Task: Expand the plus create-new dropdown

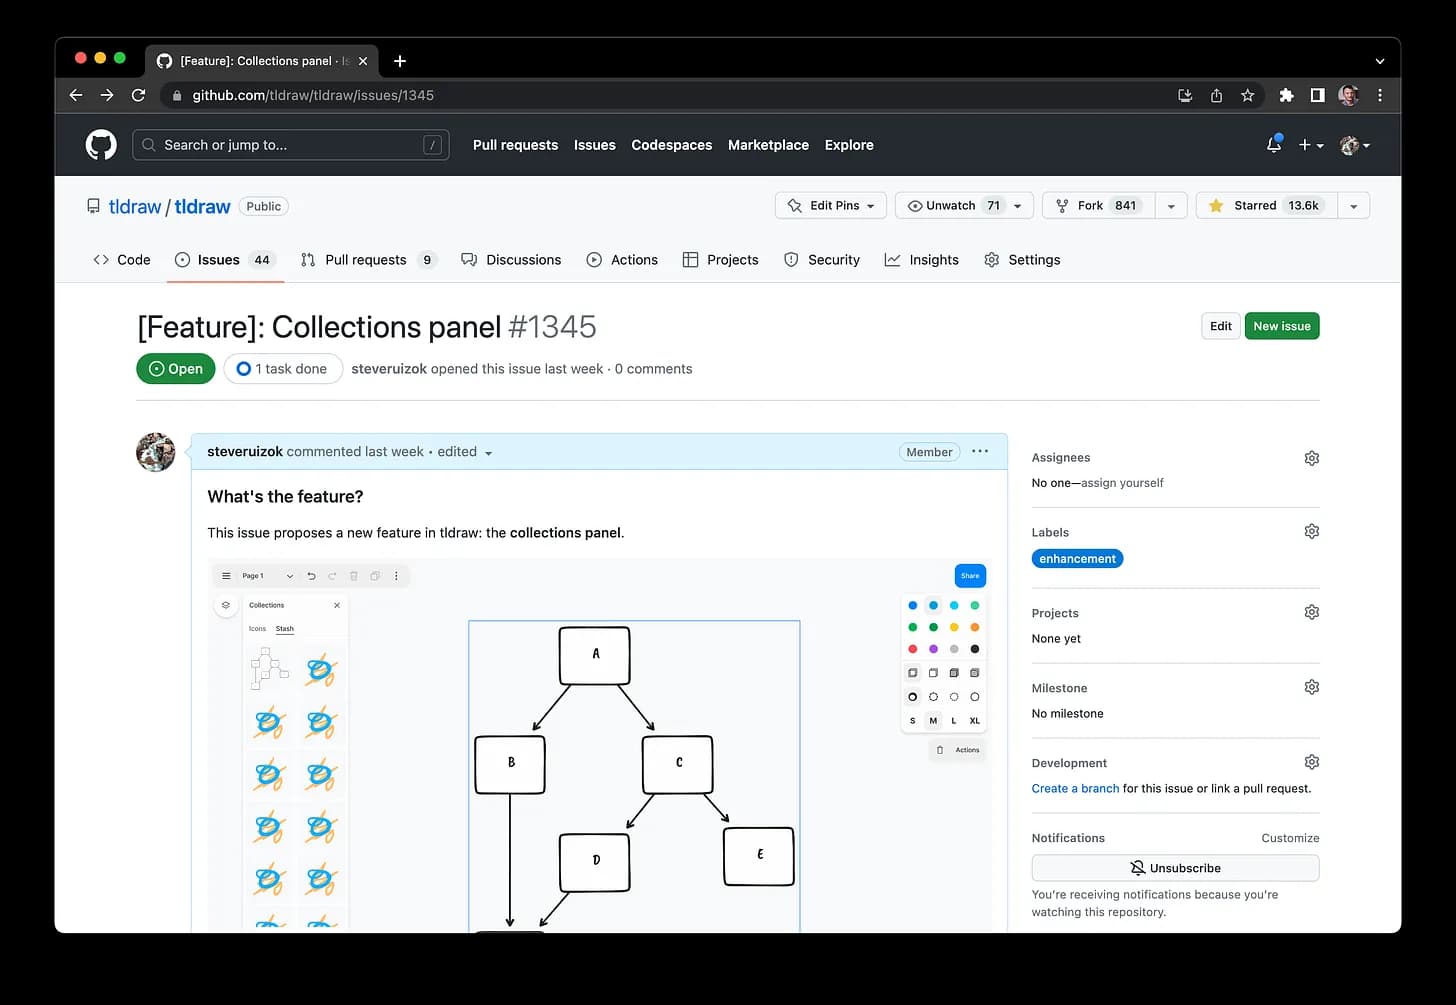Action: (x=1311, y=145)
